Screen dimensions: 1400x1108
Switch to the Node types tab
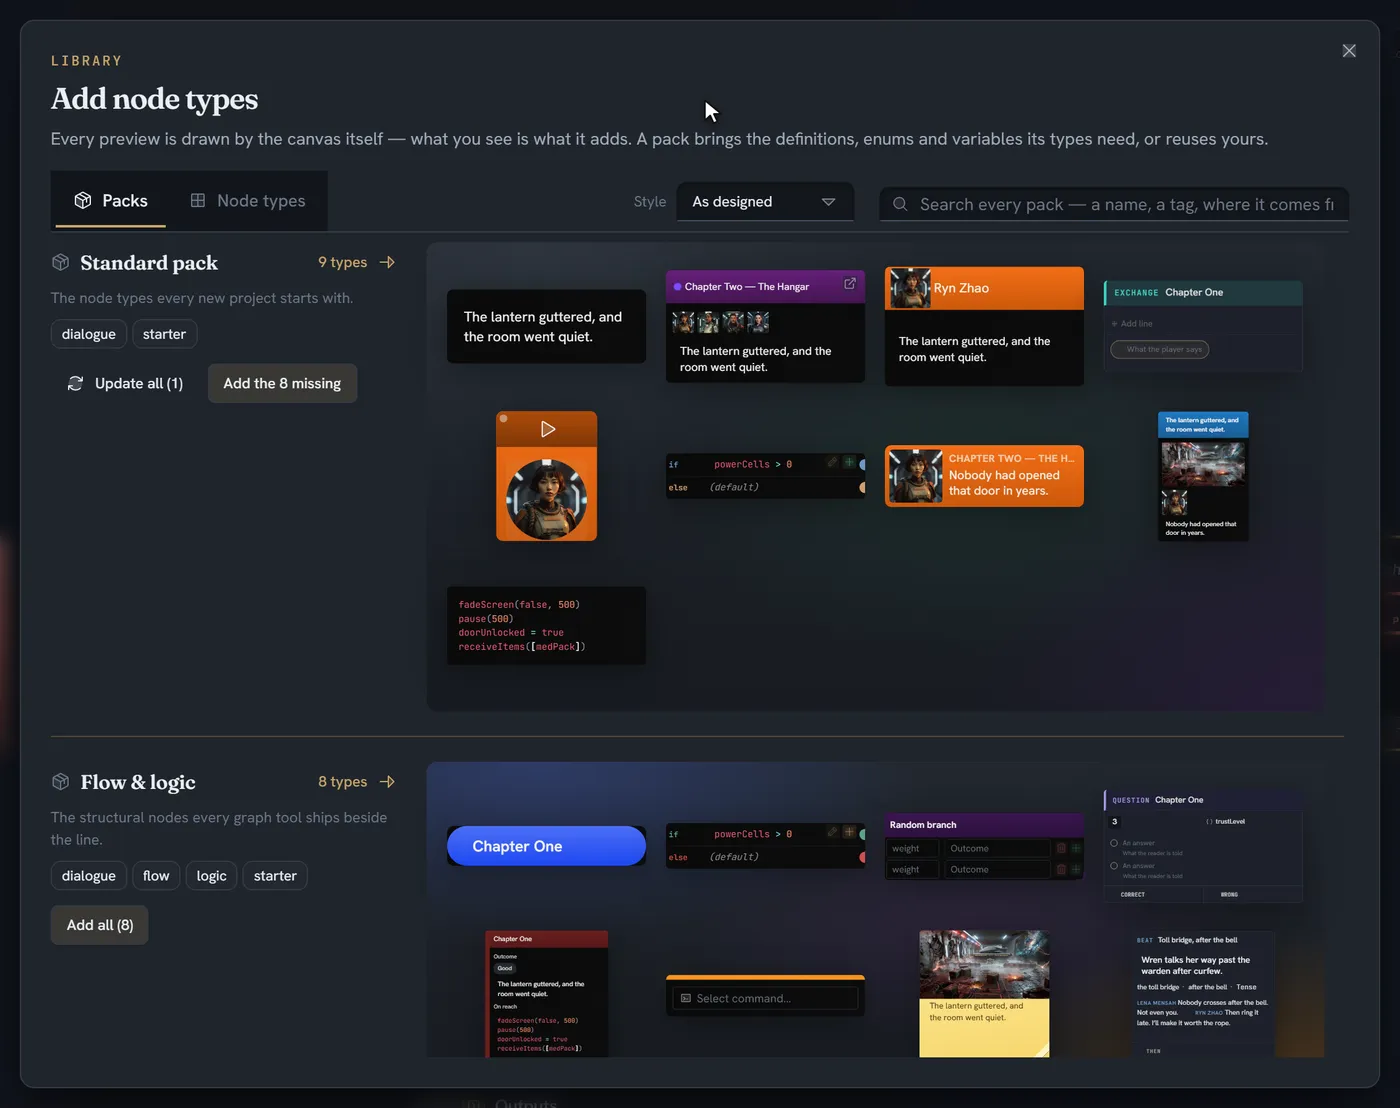tap(247, 200)
